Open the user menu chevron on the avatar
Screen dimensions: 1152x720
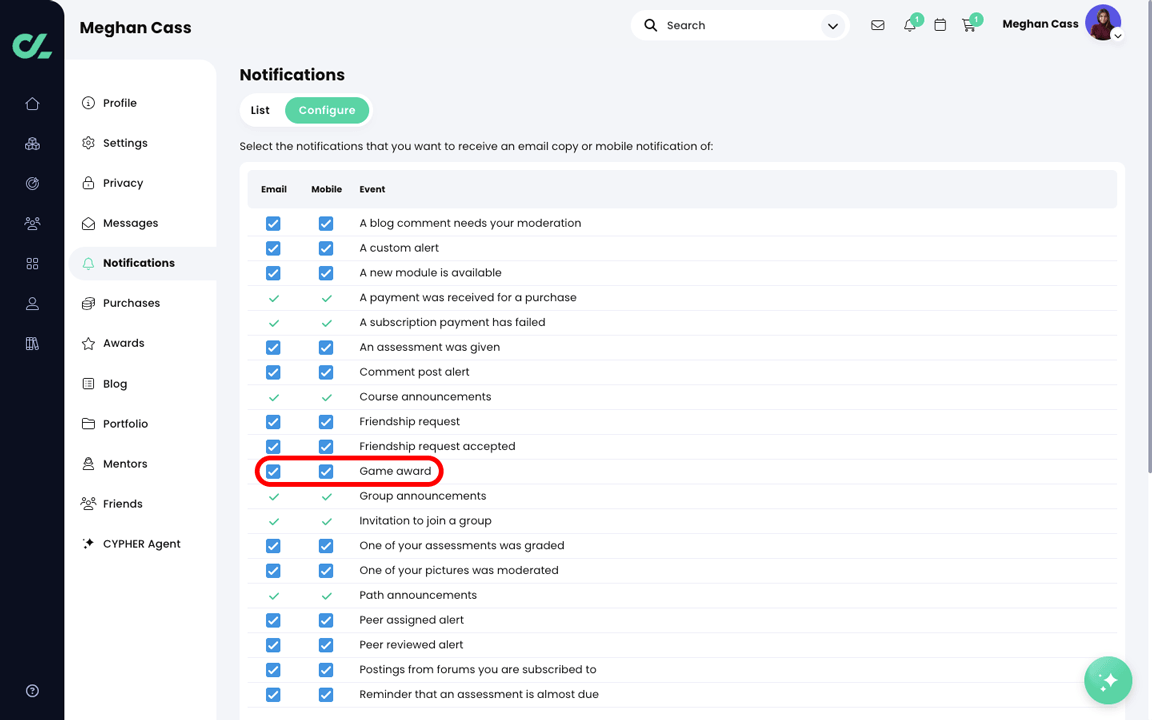tap(1117, 36)
